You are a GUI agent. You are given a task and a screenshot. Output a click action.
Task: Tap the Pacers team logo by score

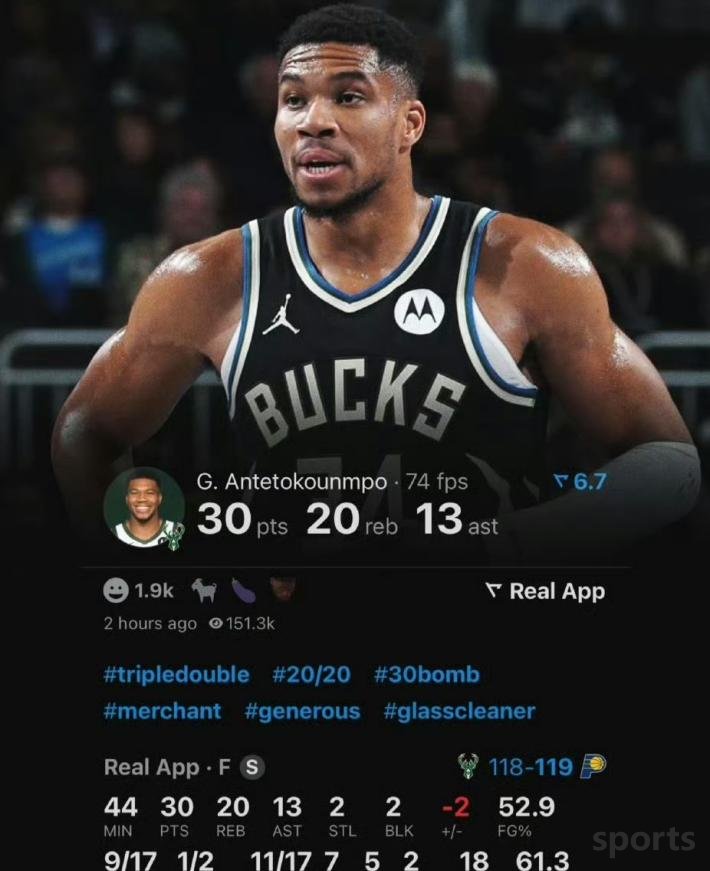pos(593,766)
